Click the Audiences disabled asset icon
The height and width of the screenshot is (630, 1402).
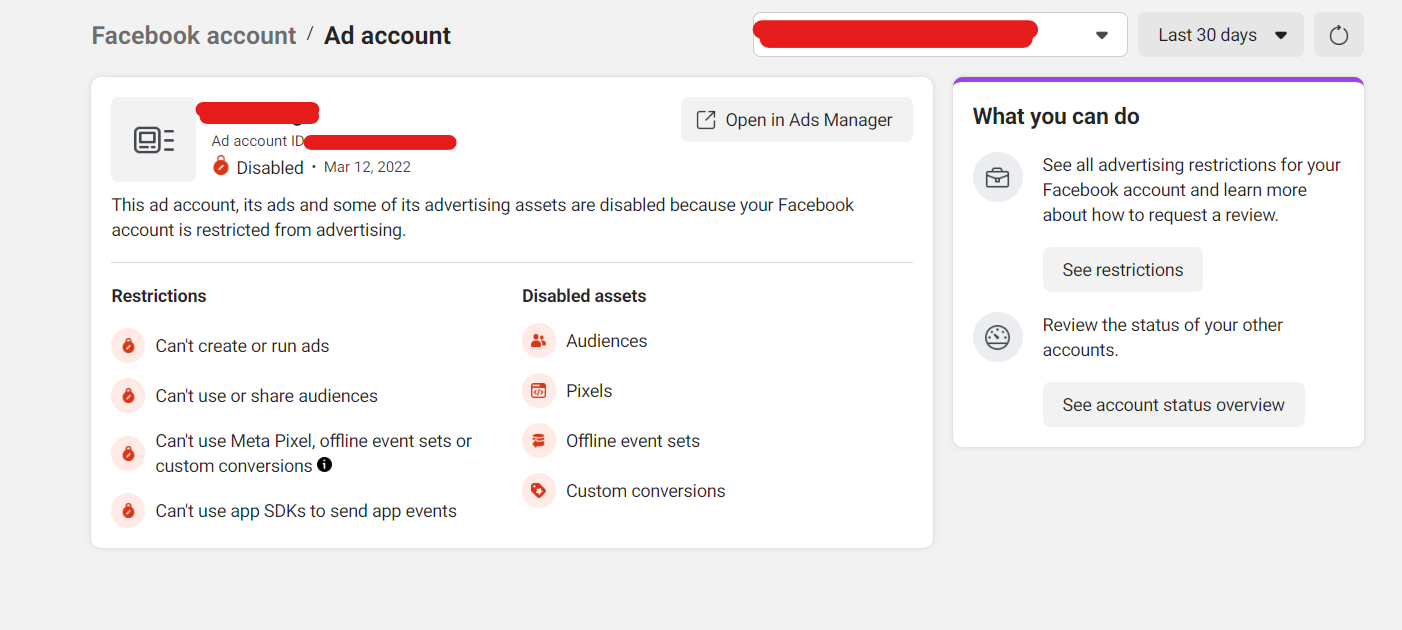[538, 341]
